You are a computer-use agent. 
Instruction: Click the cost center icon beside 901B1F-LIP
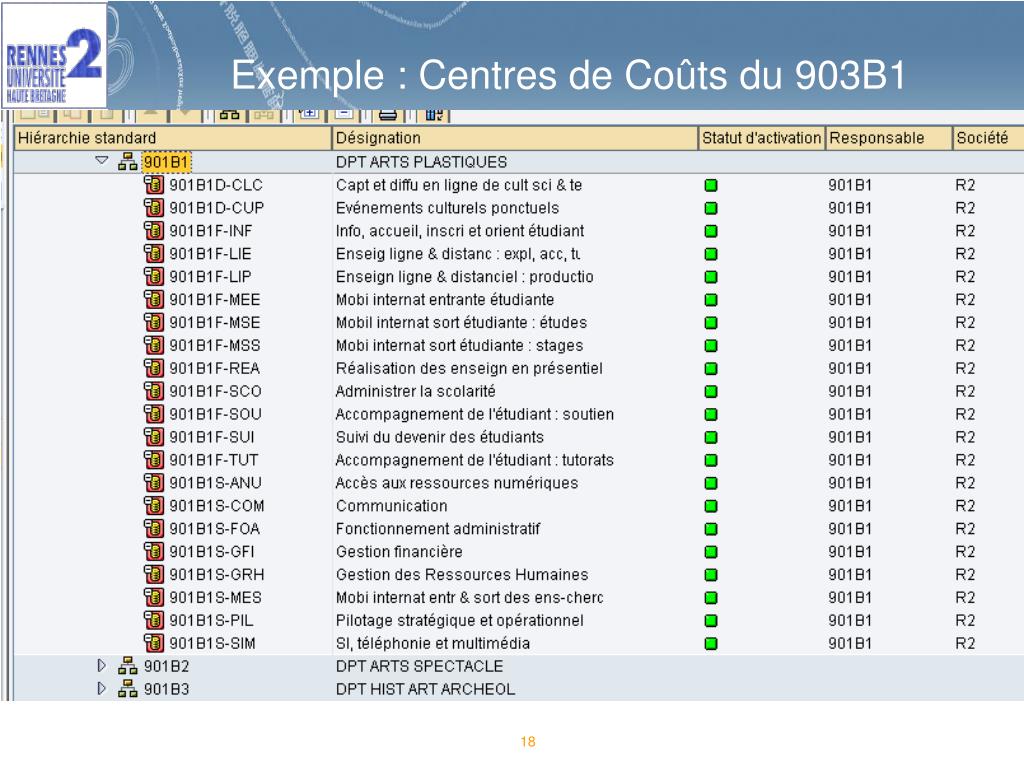click(153, 276)
